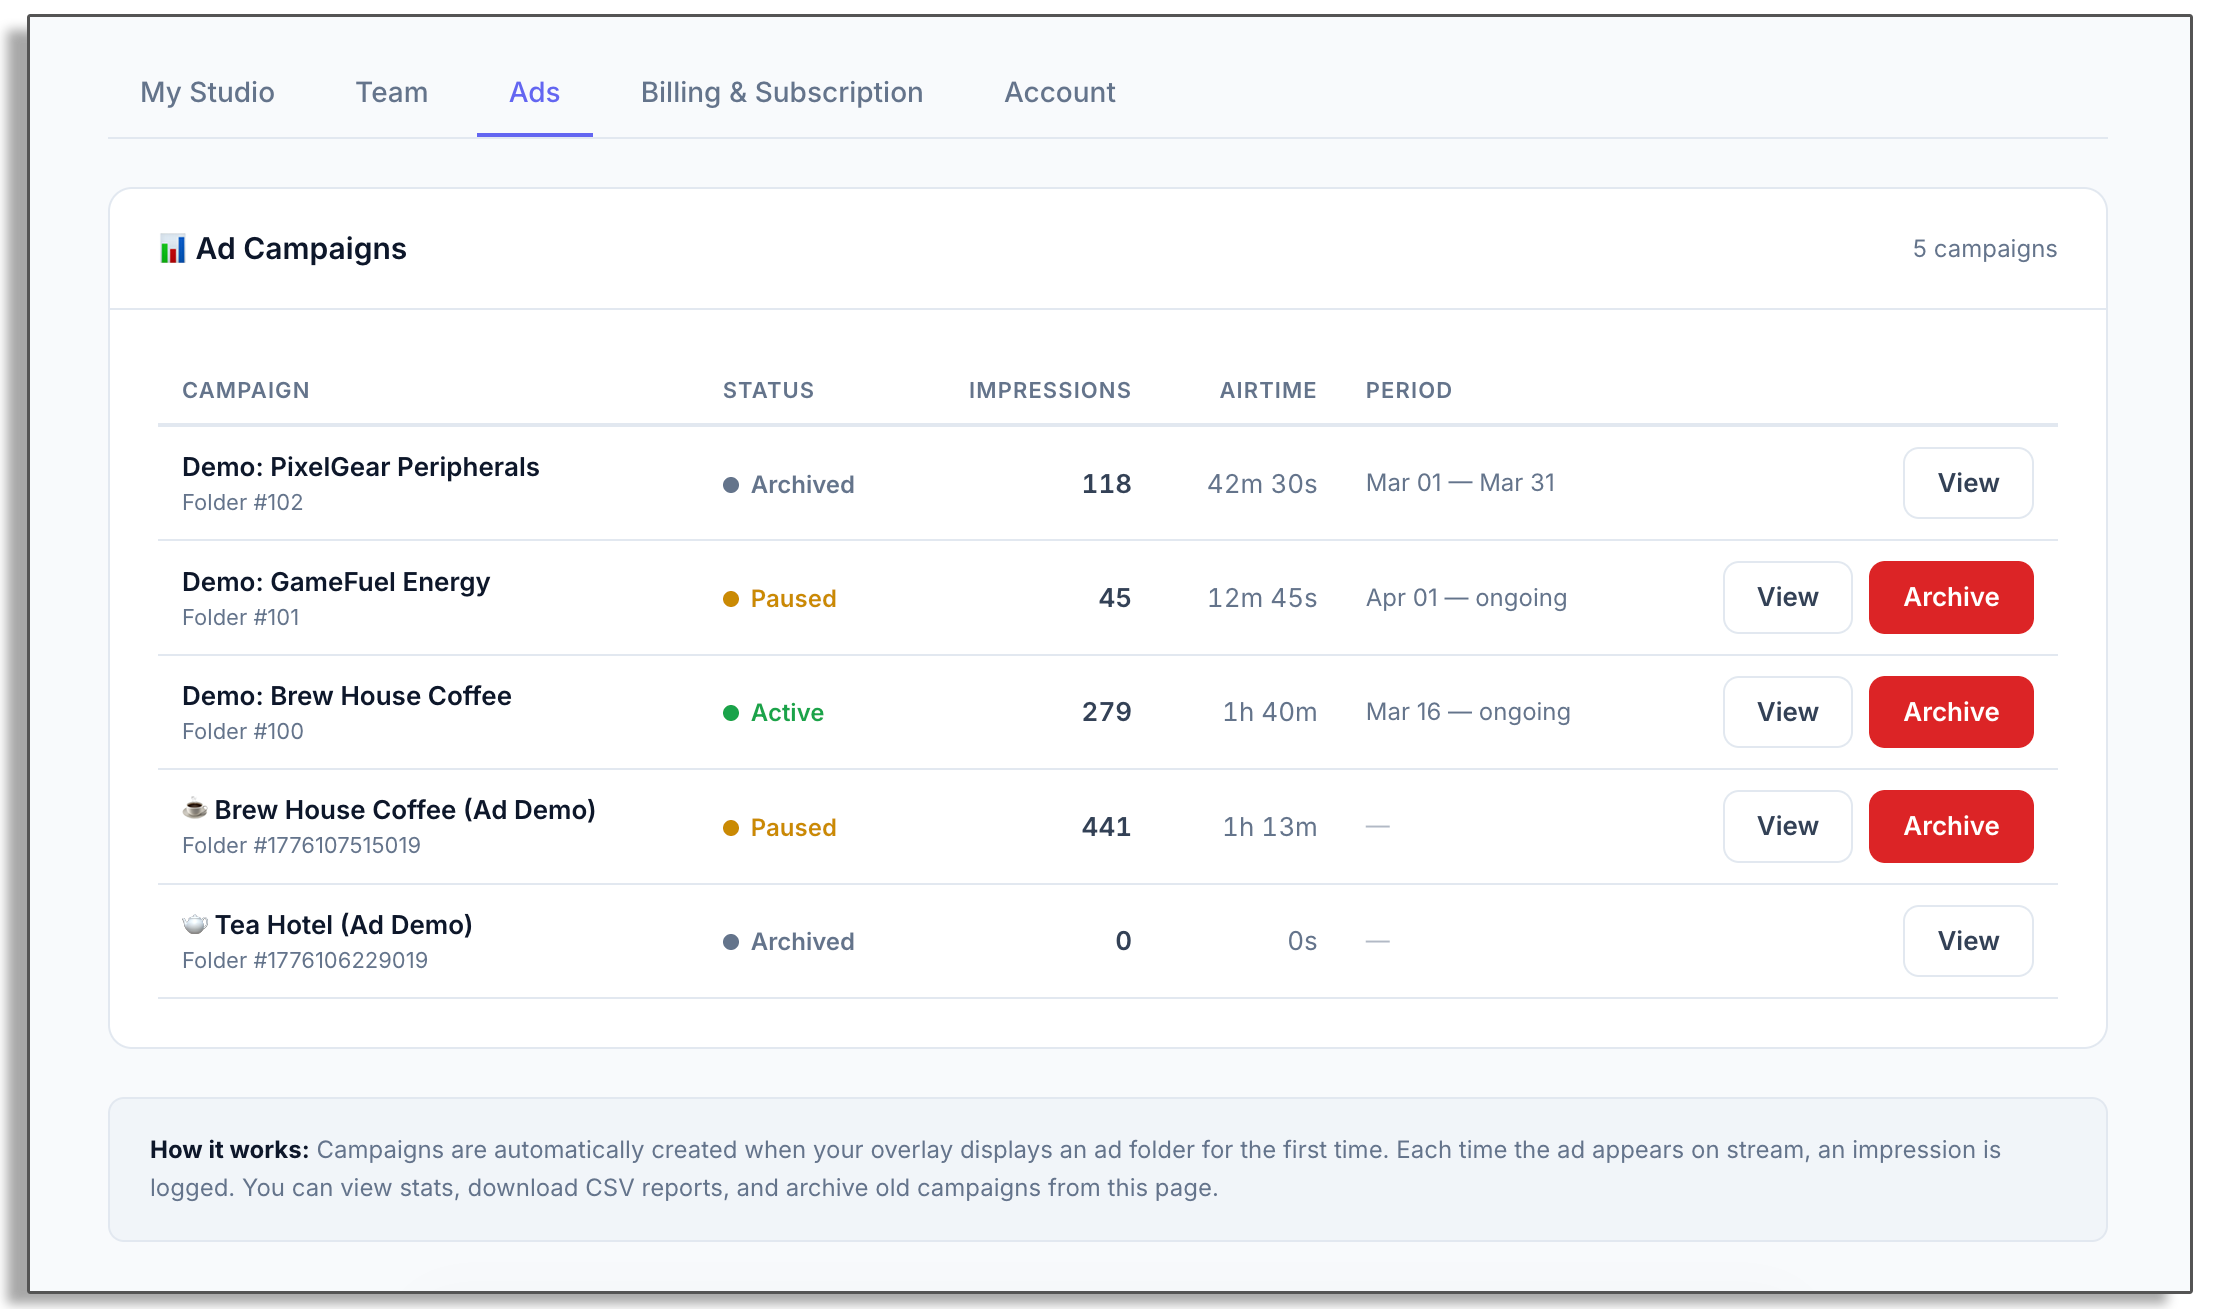Archive the Demo: GameFuel Energy campaign
The height and width of the screenshot is (1309, 2220).
tap(1950, 597)
